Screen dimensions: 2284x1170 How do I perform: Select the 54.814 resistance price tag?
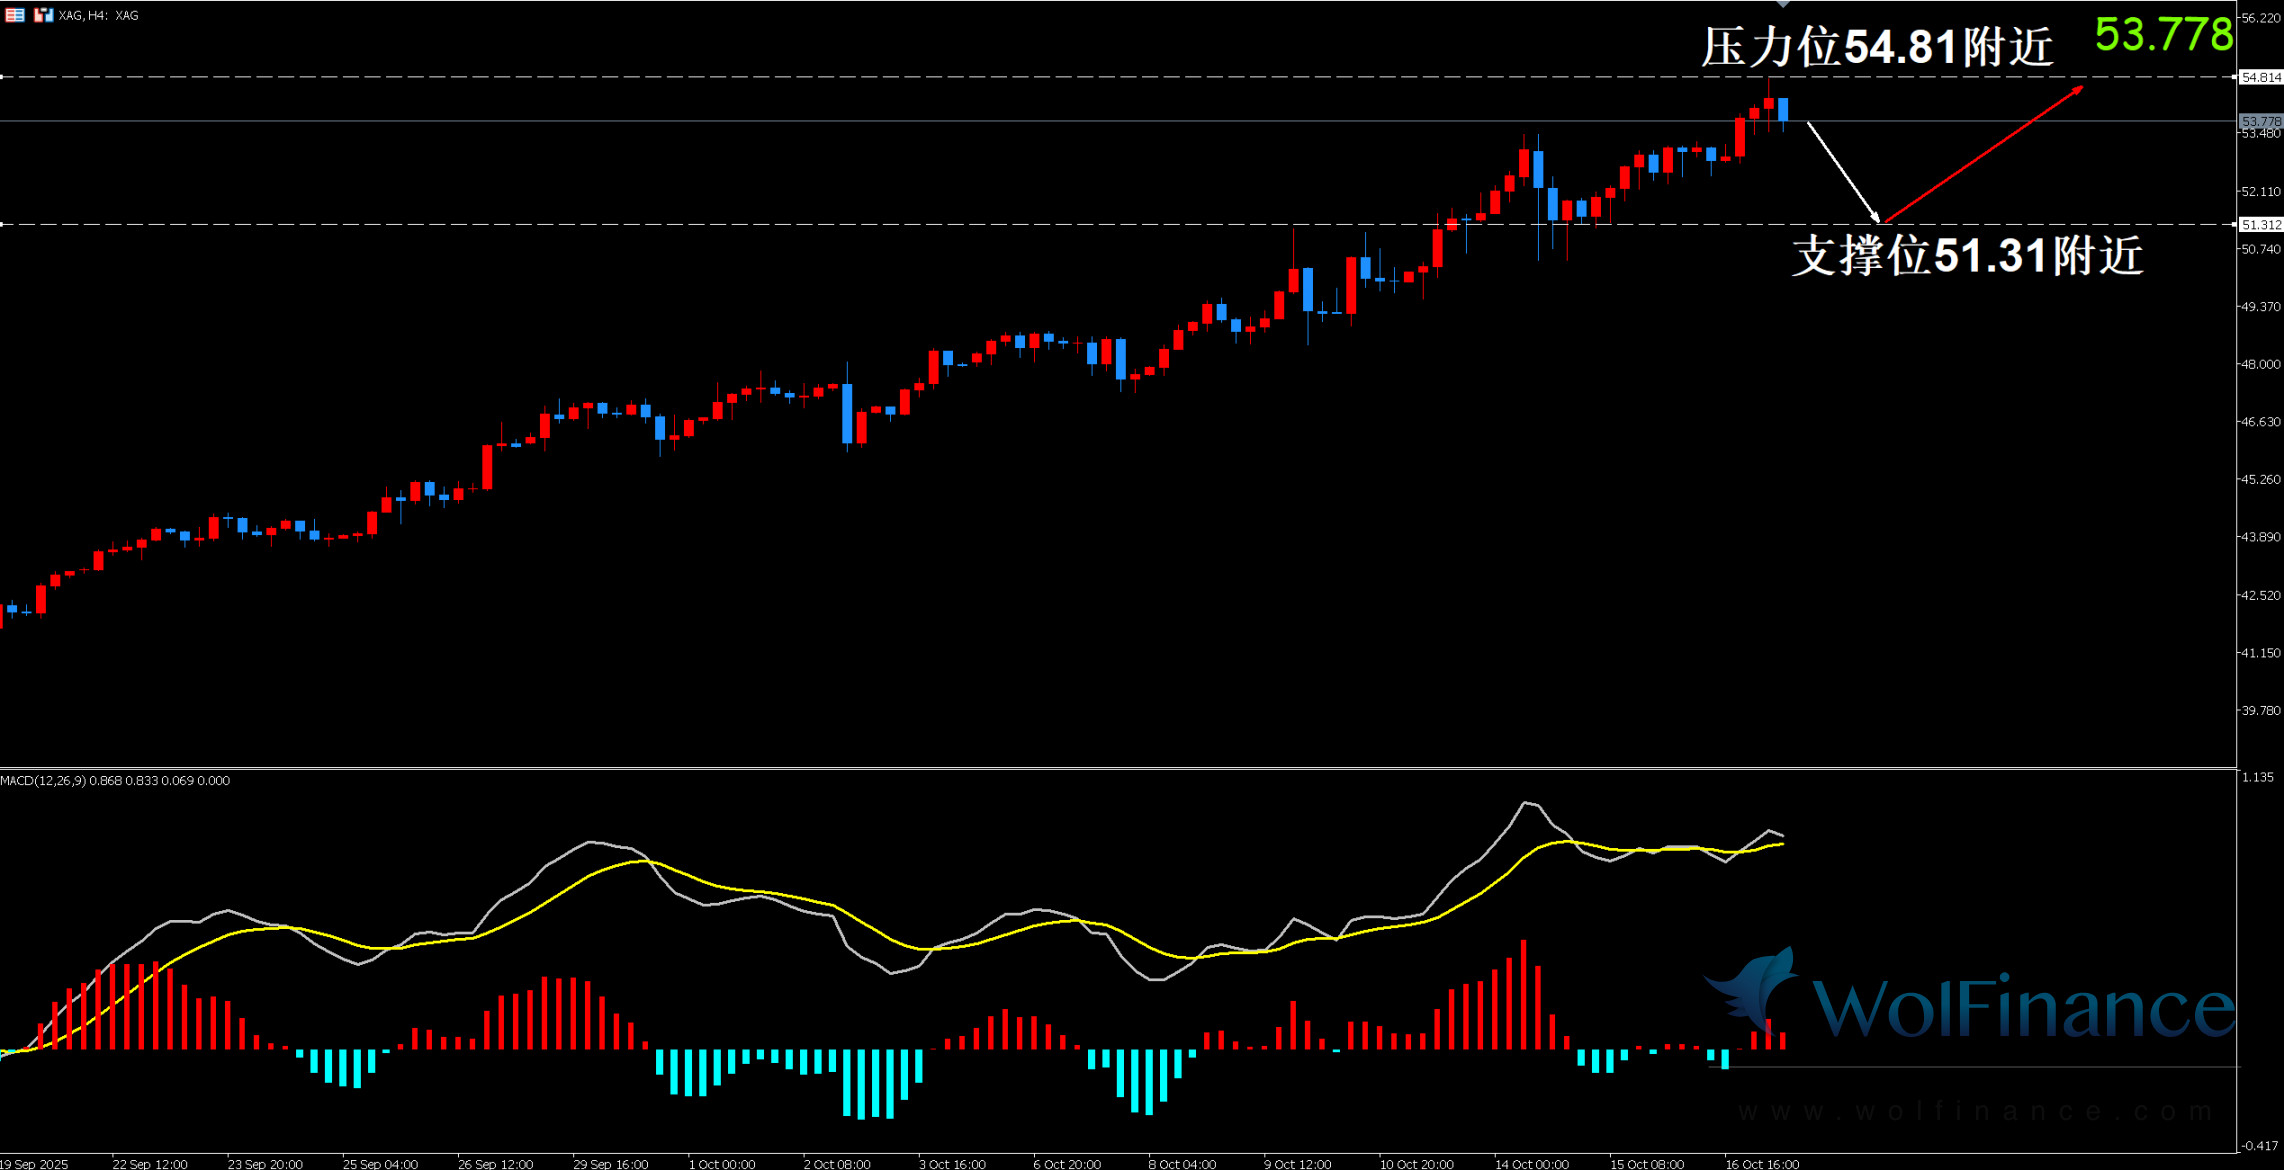[2260, 77]
